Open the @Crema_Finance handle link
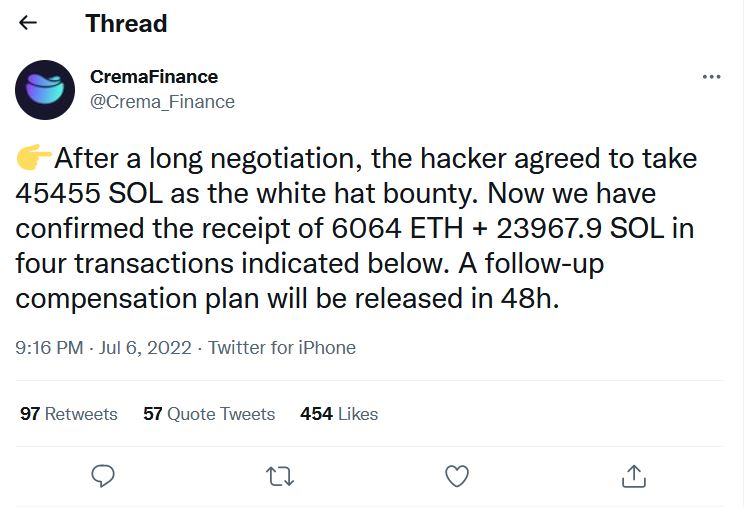 point(162,101)
